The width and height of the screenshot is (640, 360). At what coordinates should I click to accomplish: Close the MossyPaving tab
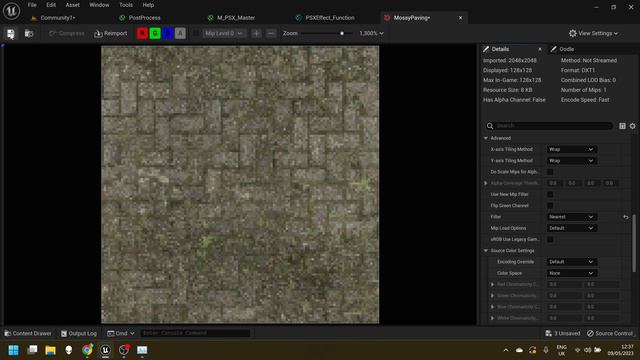click(460, 18)
